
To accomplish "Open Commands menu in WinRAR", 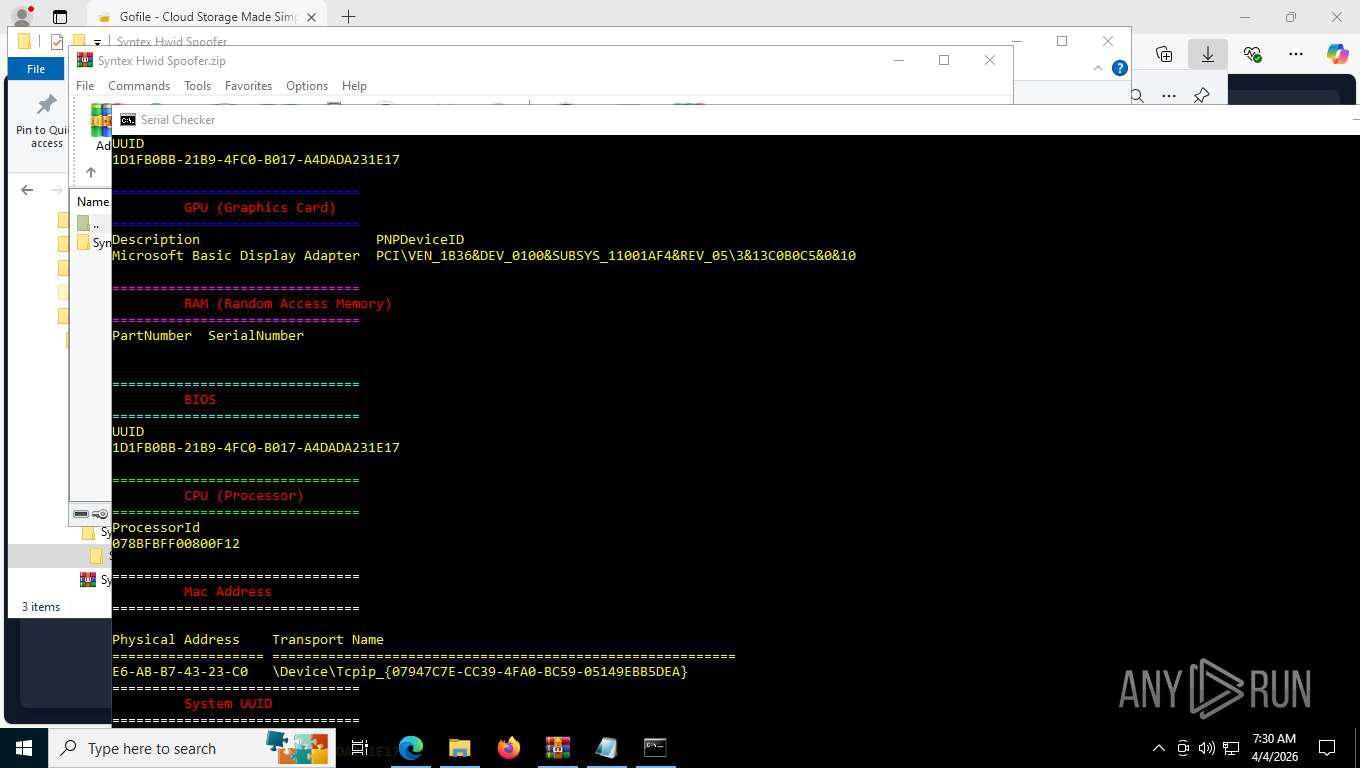I will 139,86.
